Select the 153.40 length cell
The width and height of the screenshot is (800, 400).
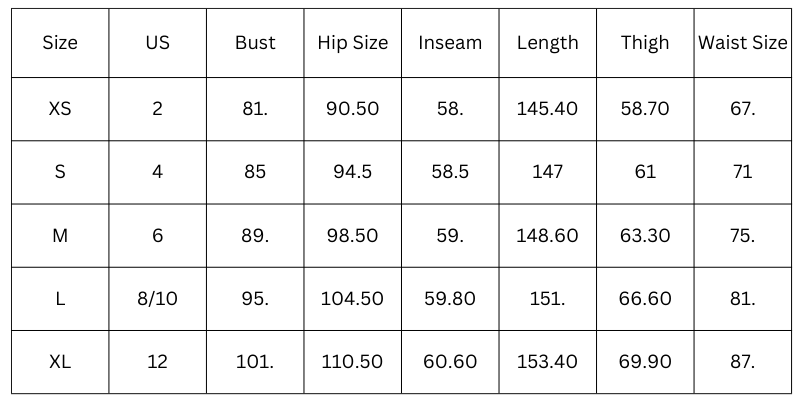point(547,361)
